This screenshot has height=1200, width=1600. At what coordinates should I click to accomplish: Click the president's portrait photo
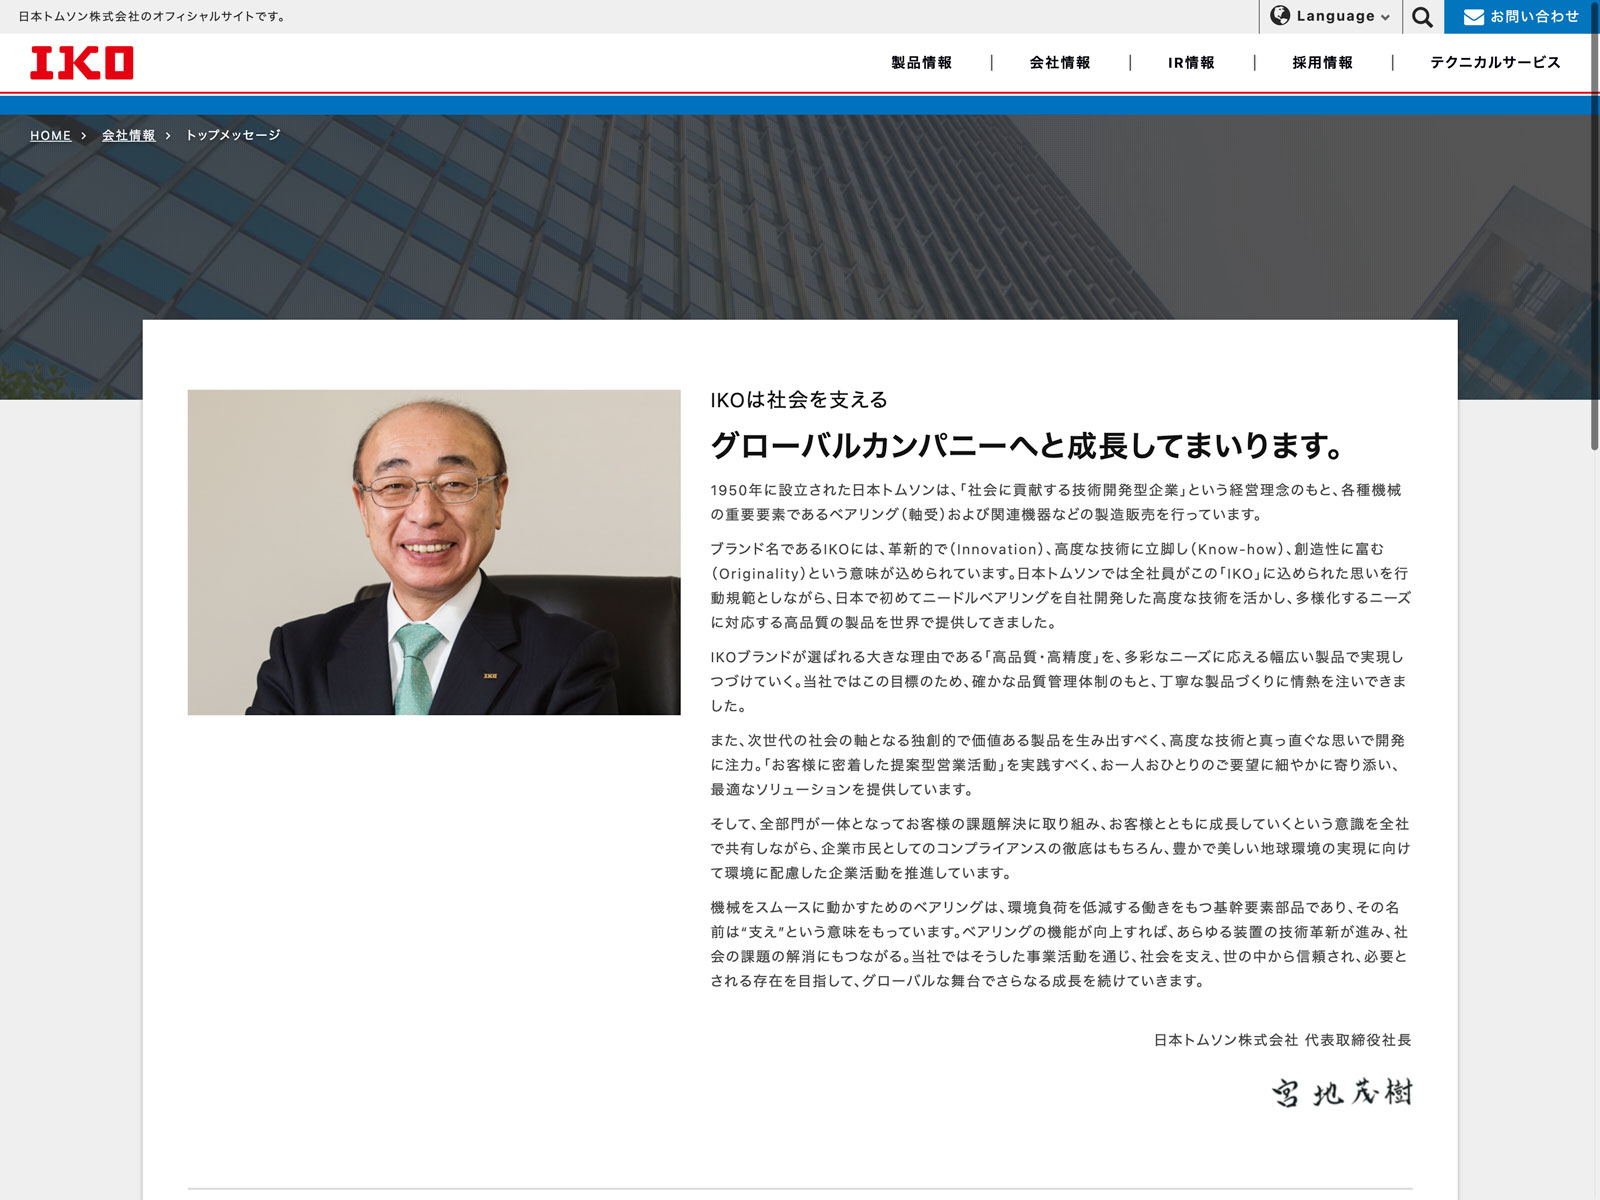click(434, 552)
